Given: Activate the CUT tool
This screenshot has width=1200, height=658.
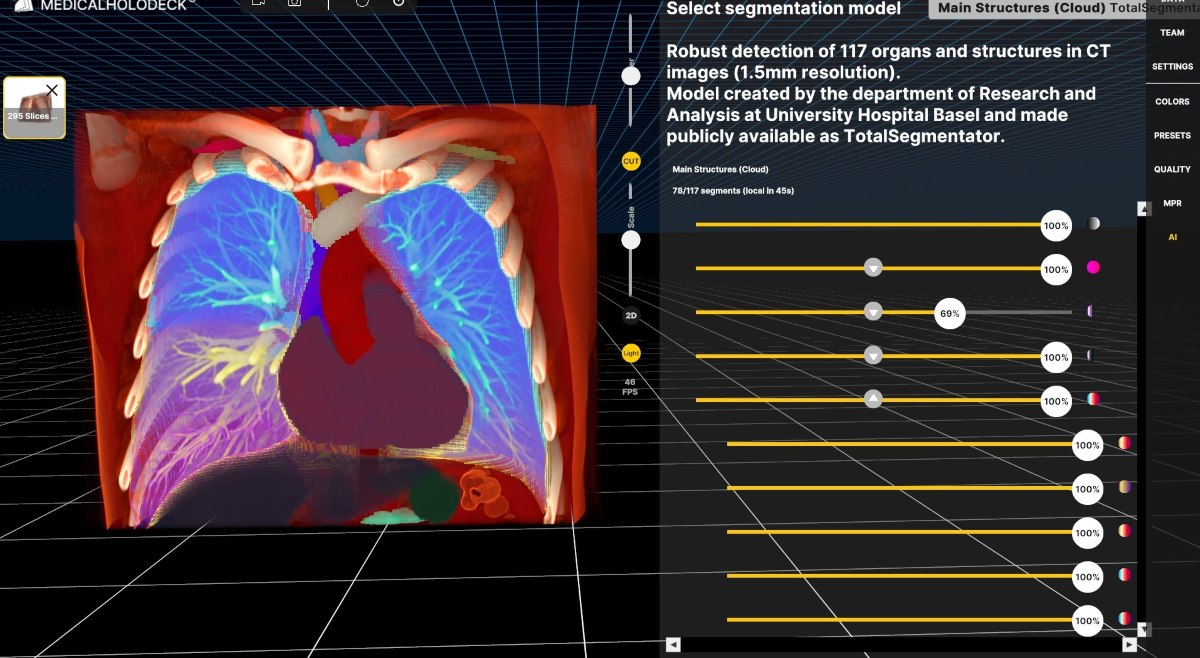Looking at the screenshot, I should click(x=630, y=161).
